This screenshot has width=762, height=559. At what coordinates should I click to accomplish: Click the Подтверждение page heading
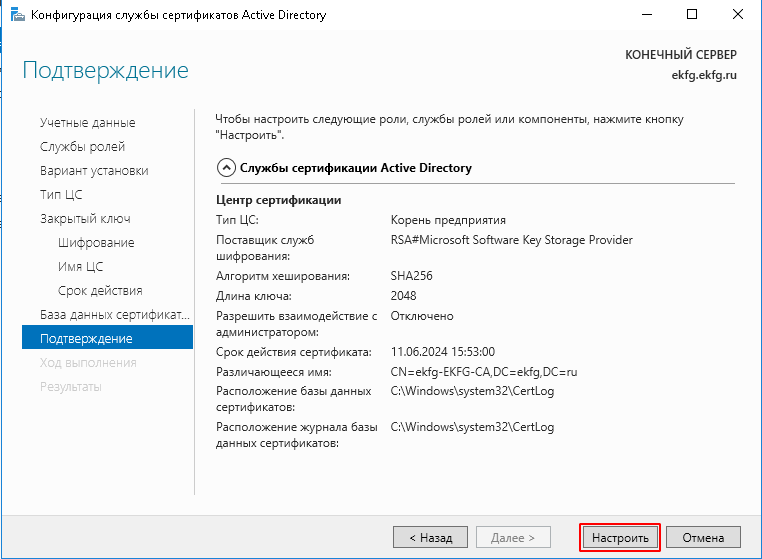(x=105, y=70)
